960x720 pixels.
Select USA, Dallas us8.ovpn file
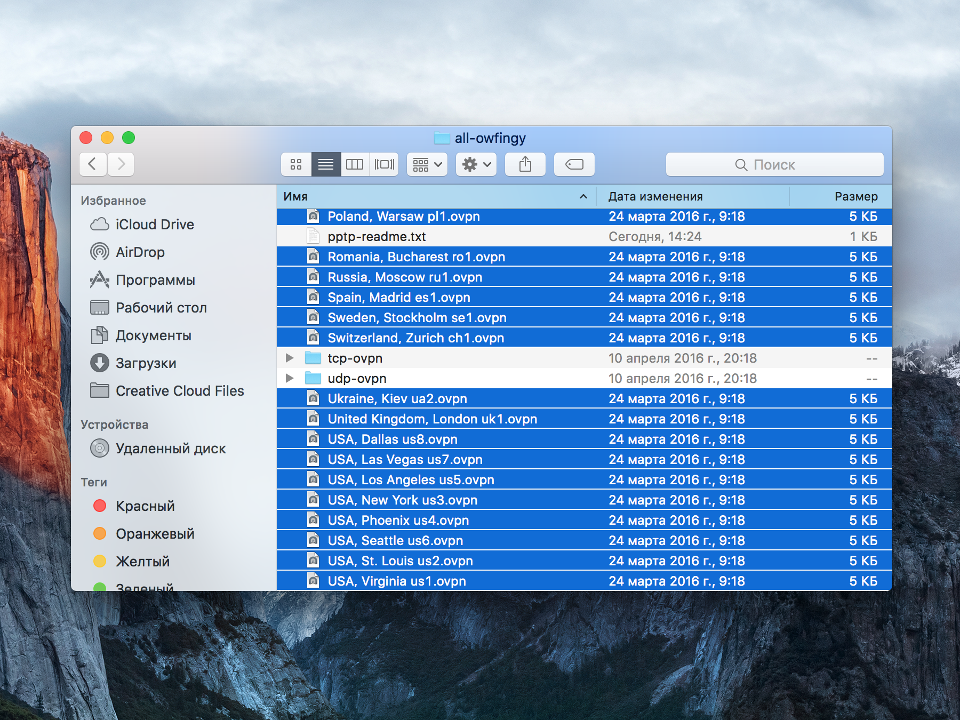(x=584, y=439)
